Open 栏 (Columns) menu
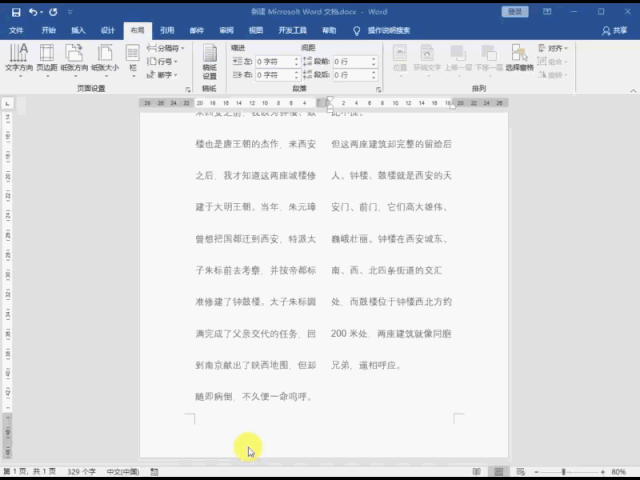The height and width of the screenshot is (480, 640). click(133, 60)
